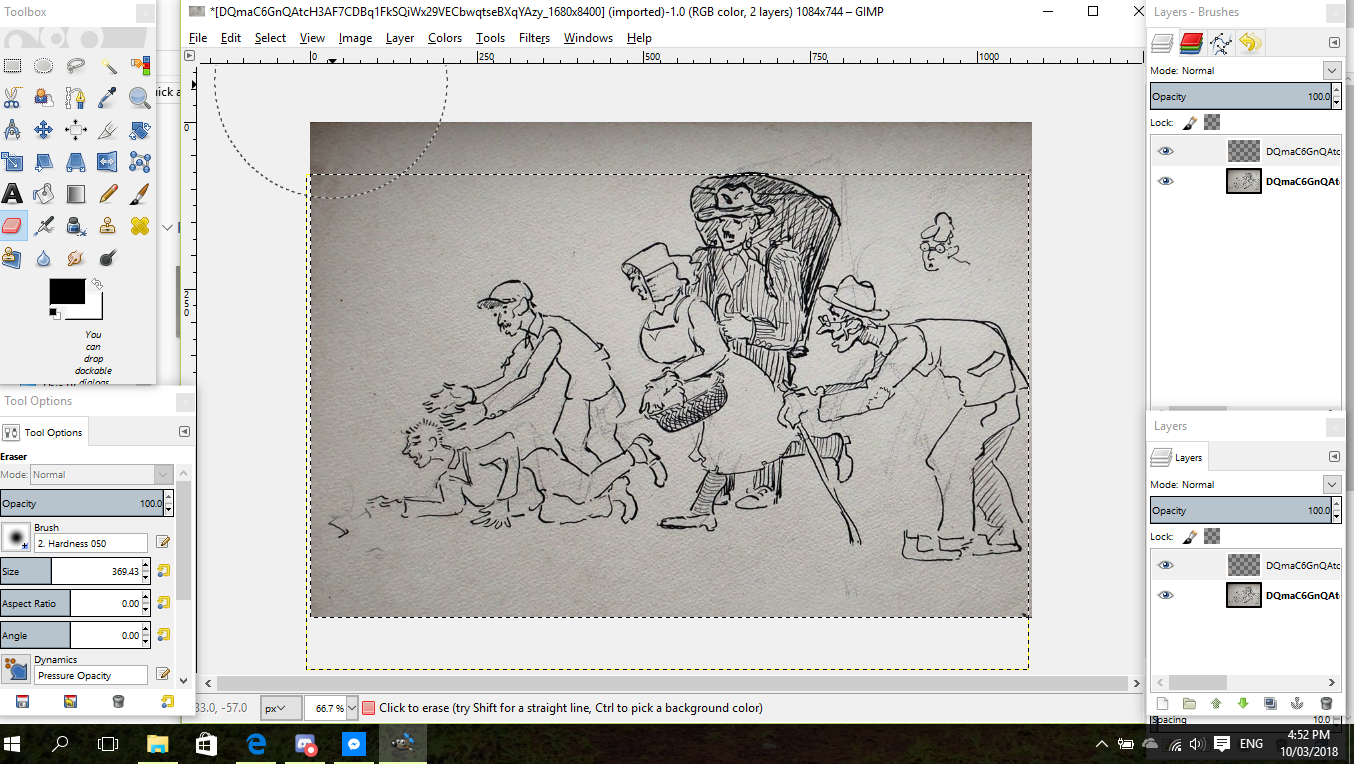Viewport: 1354px width, 764px height.
Task: Select the Shear tool
Action: pos(44,162)
